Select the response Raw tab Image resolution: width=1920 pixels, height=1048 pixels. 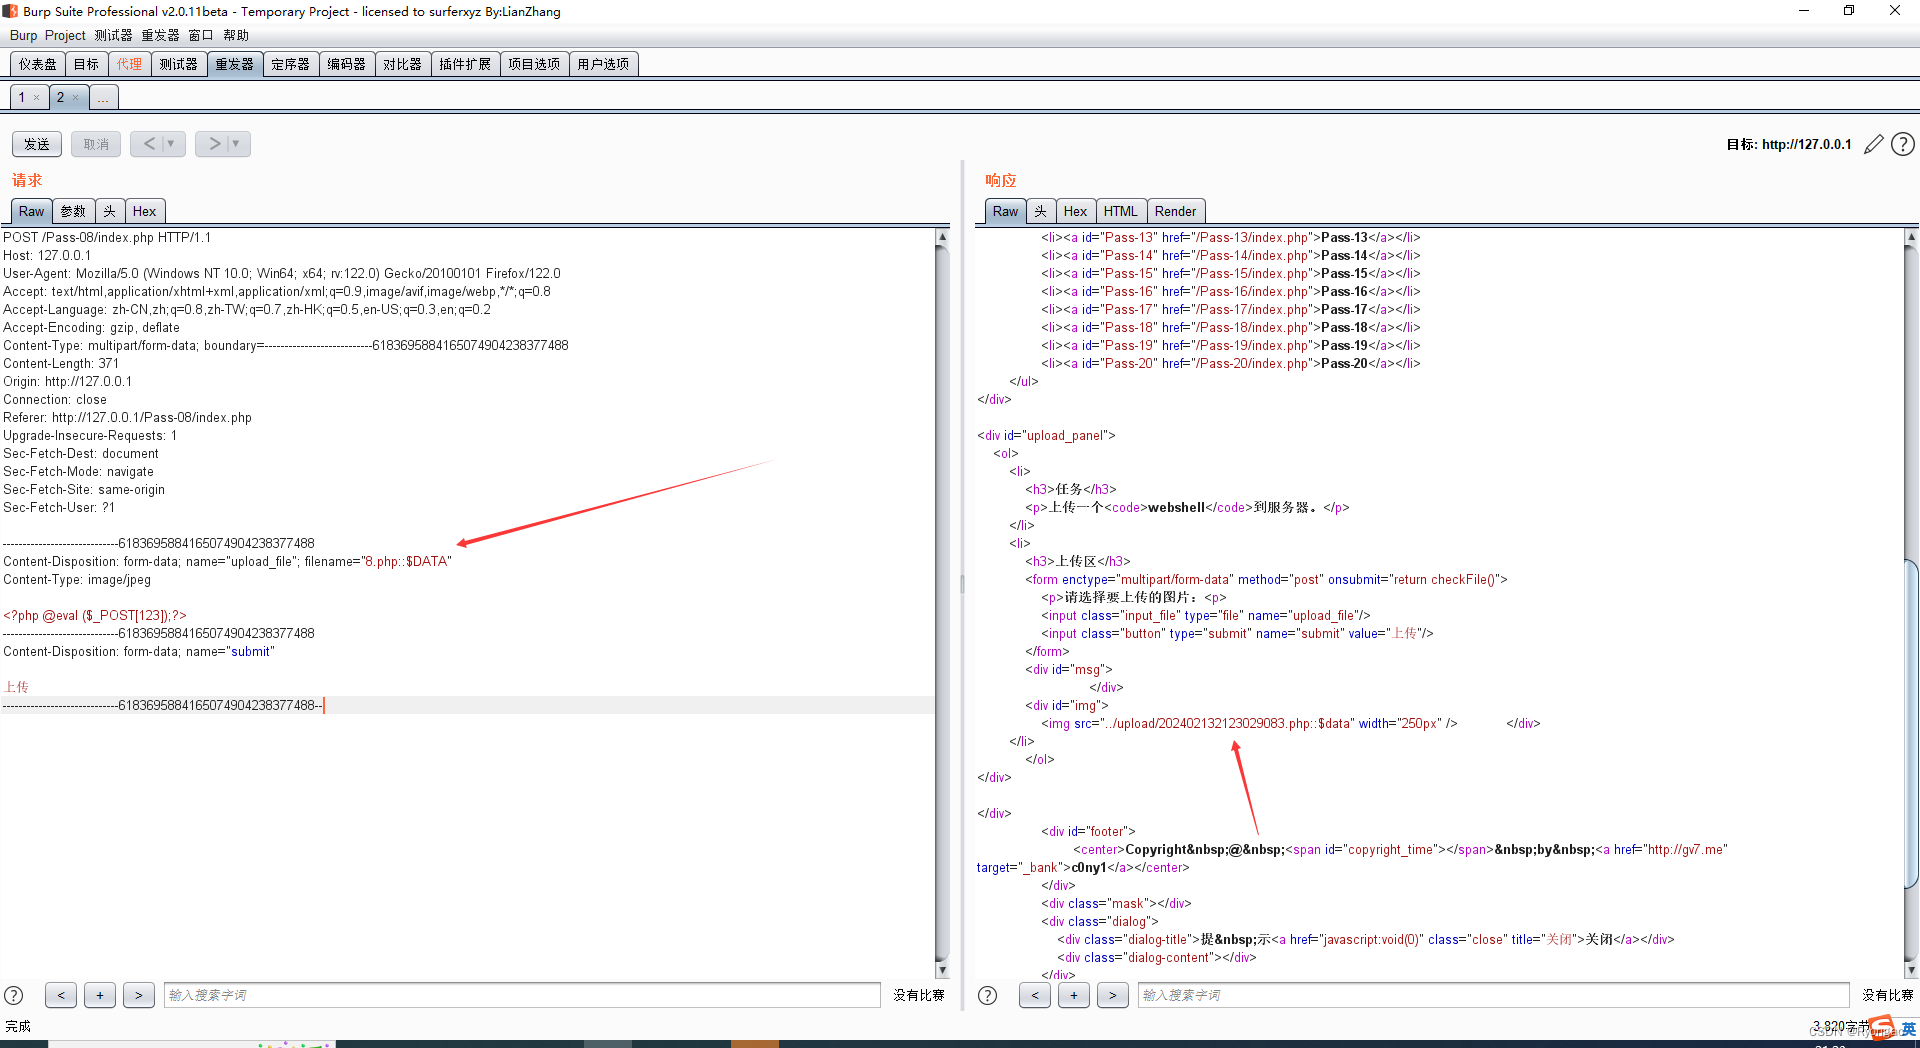tap(1005, 211)
